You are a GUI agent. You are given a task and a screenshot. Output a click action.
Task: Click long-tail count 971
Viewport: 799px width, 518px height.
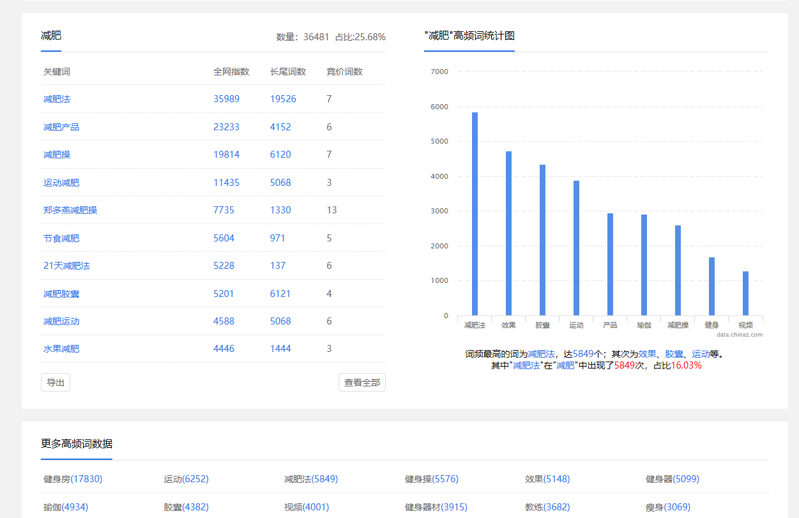(277, 238)
